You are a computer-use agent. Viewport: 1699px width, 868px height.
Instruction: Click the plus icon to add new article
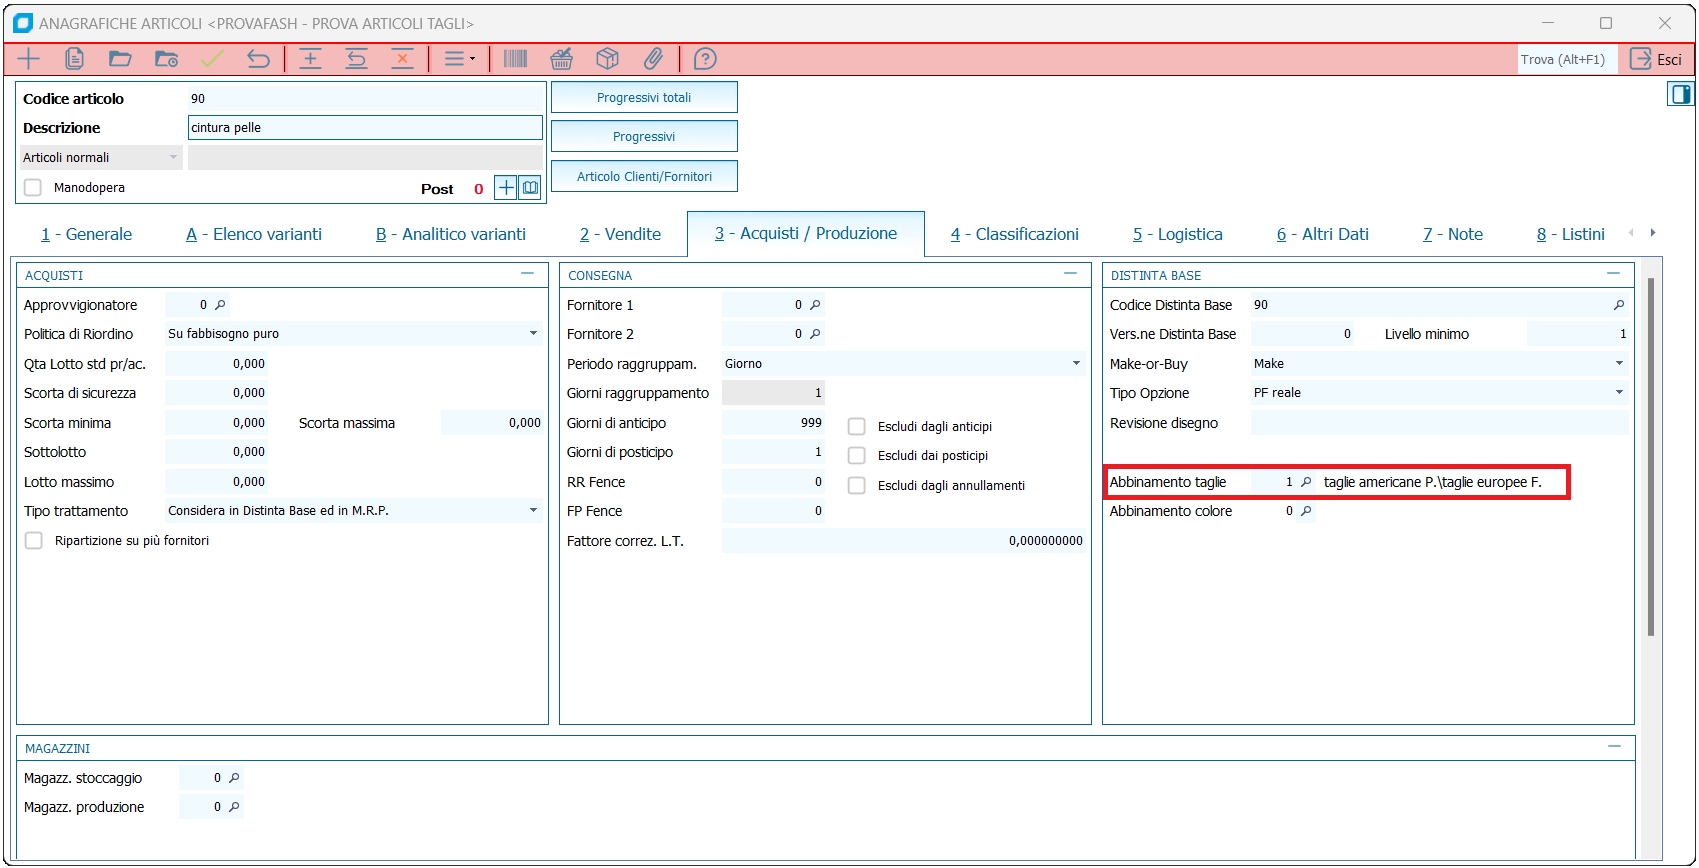click(x=29, y=59)
